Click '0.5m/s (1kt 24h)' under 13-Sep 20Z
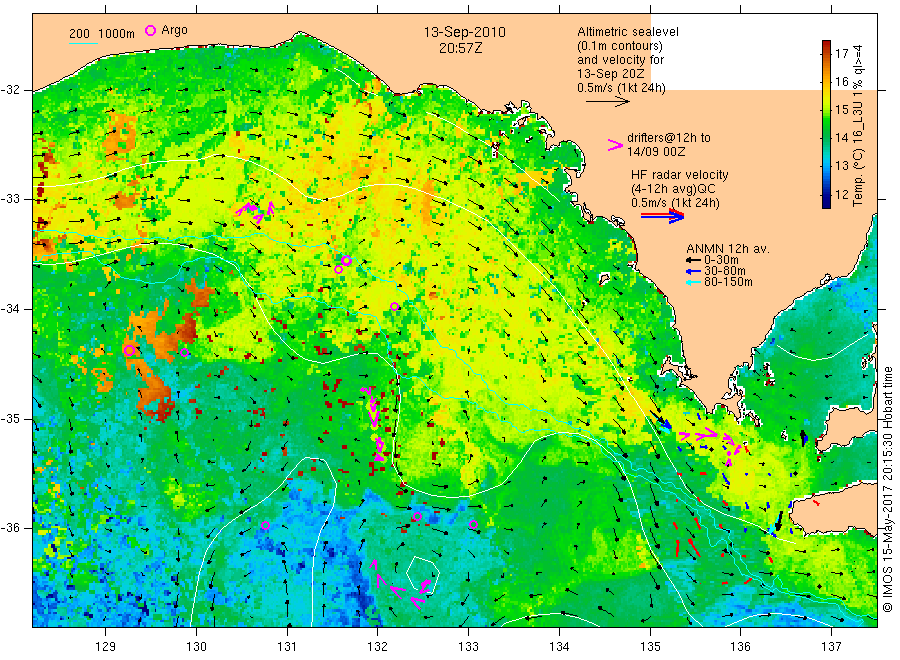900x660 pixels. (x=621, y=88)
